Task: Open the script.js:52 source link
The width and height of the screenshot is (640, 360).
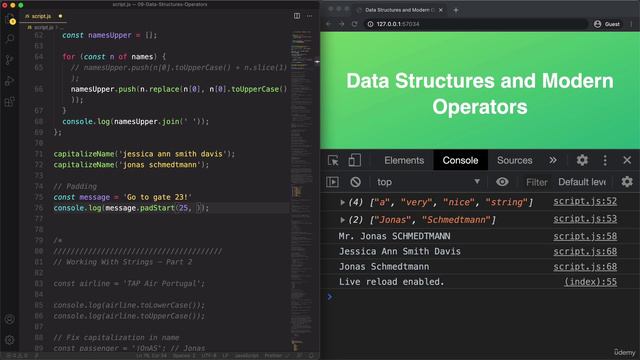Action: (585, 201)
